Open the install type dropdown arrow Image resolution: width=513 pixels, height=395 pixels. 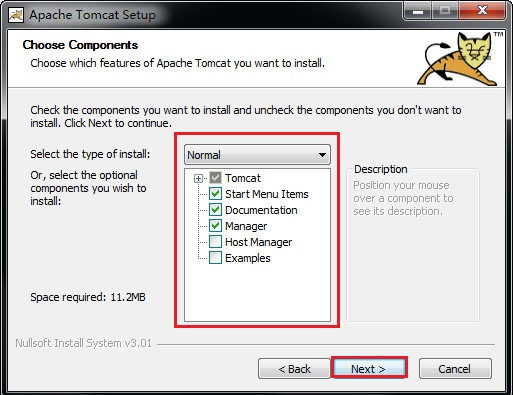[x=322, y=155]
